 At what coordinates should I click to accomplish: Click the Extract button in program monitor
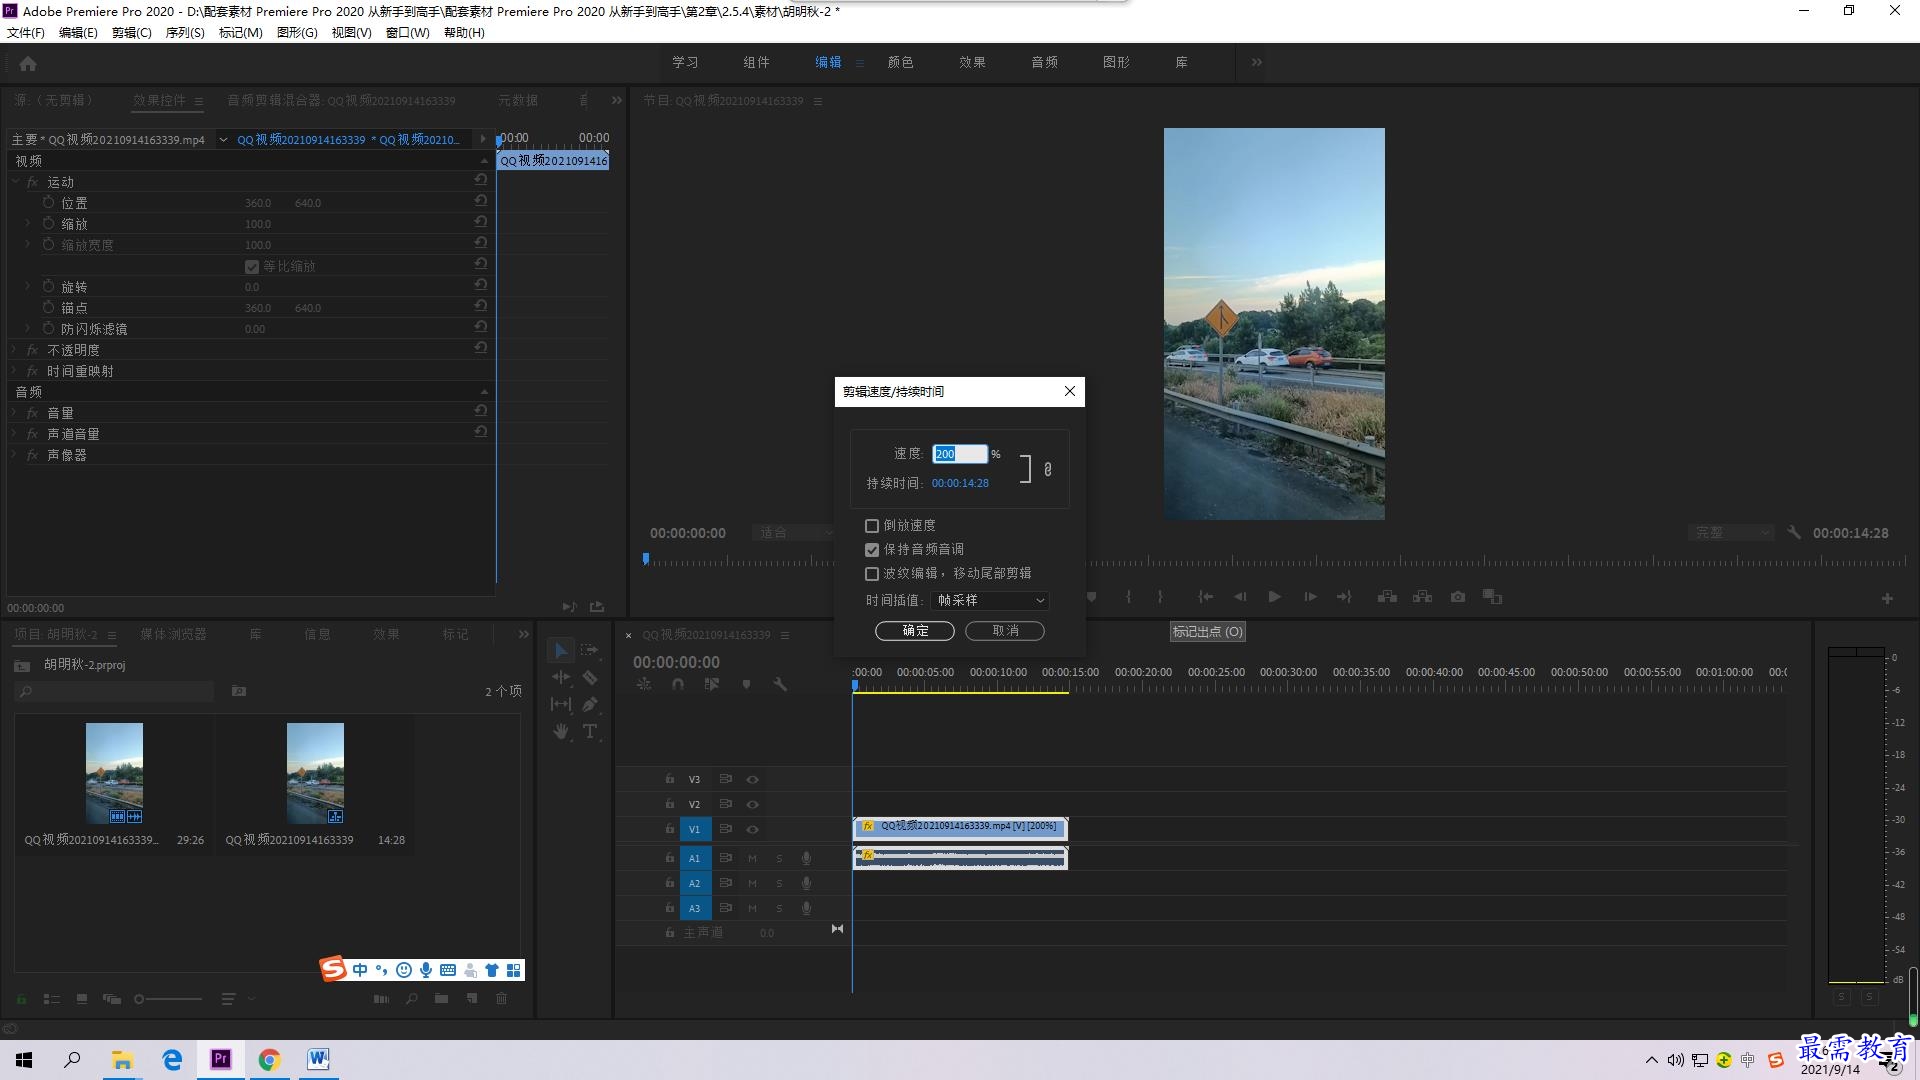[x=1422, y=597]
